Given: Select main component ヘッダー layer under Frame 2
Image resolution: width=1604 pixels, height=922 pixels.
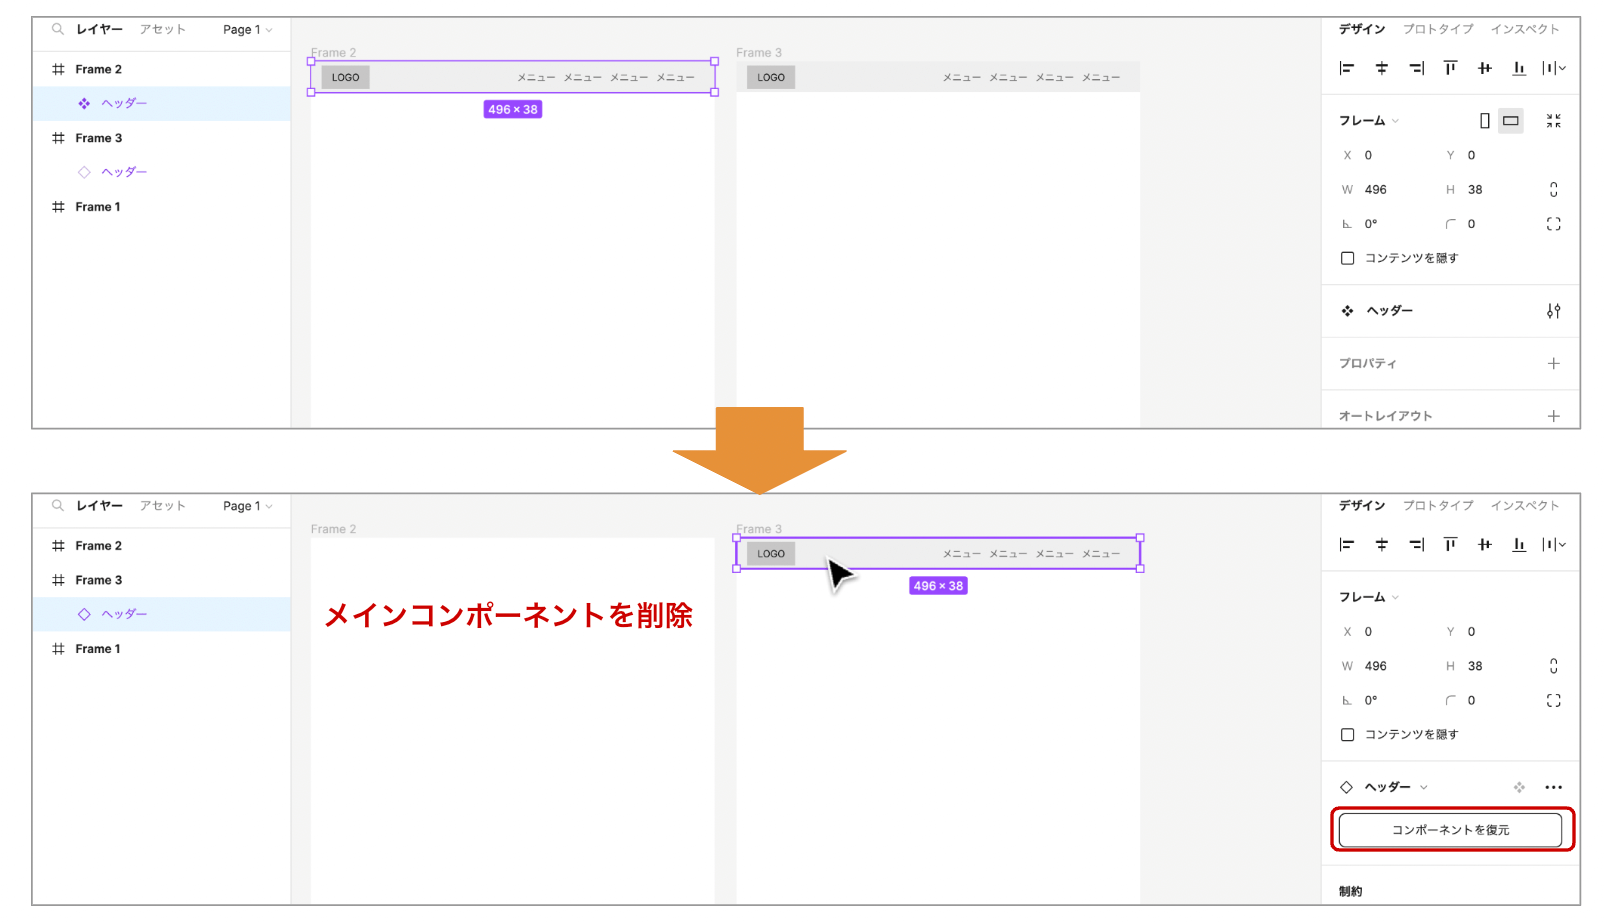Looking at the screenshot, I should click(162, 104).
